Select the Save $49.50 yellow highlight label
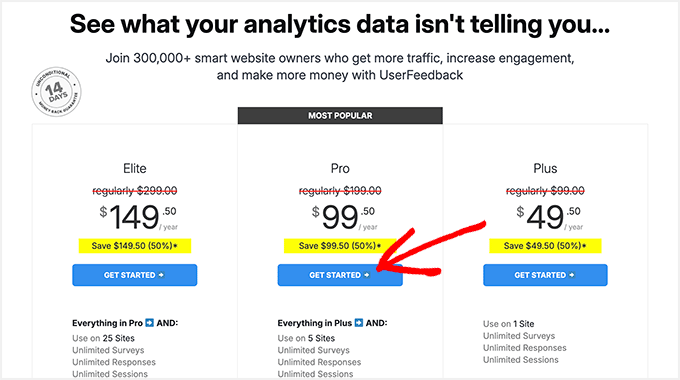The height and width of the screenshot is (380, 680). [545, 246]
